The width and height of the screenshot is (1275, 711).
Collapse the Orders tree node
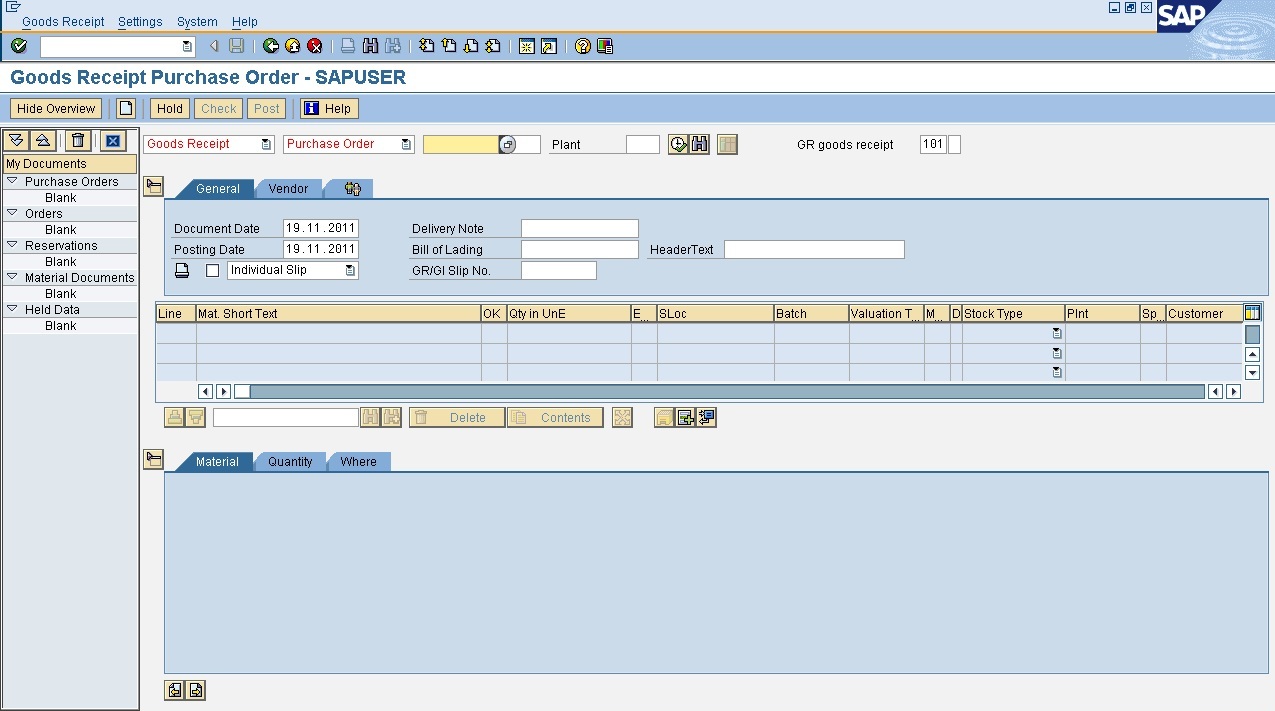[x=13, y=214]
